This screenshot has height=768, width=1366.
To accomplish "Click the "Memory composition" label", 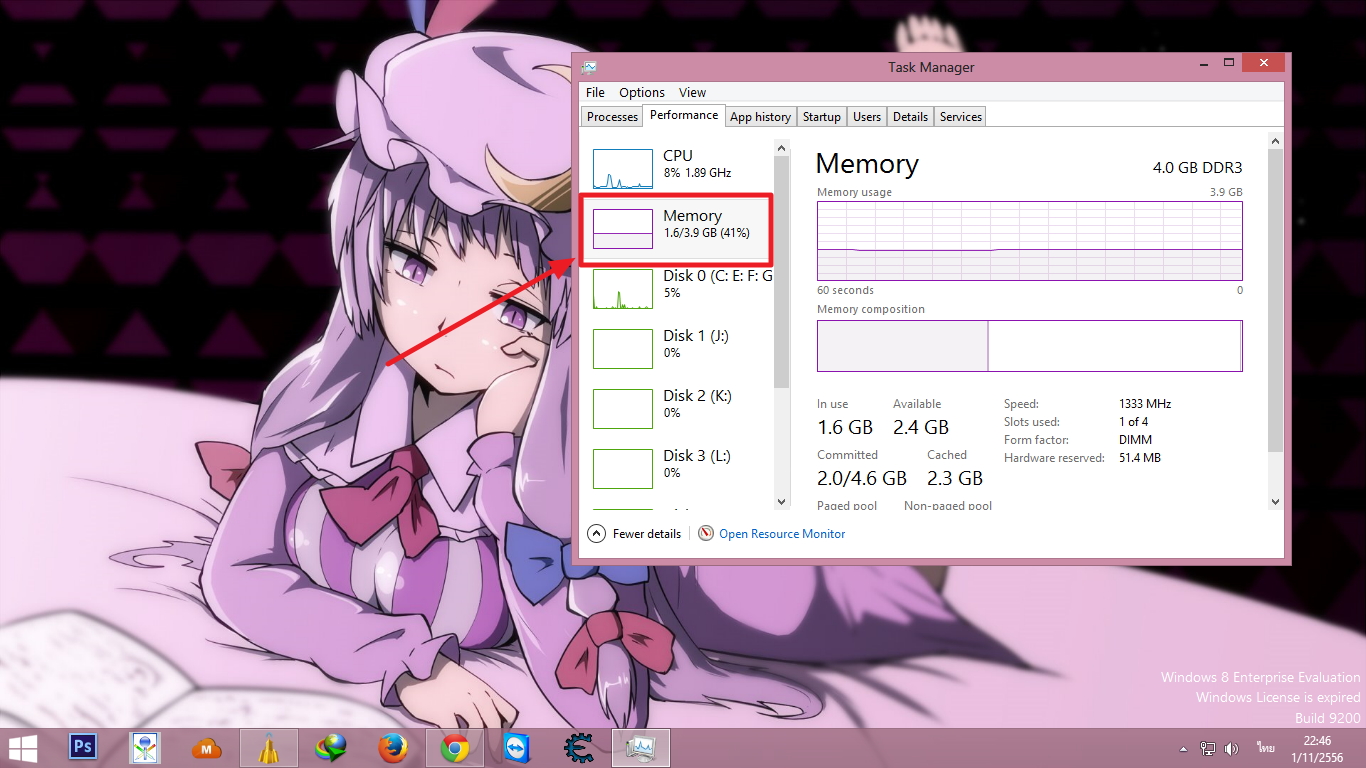I will [871, 310].
